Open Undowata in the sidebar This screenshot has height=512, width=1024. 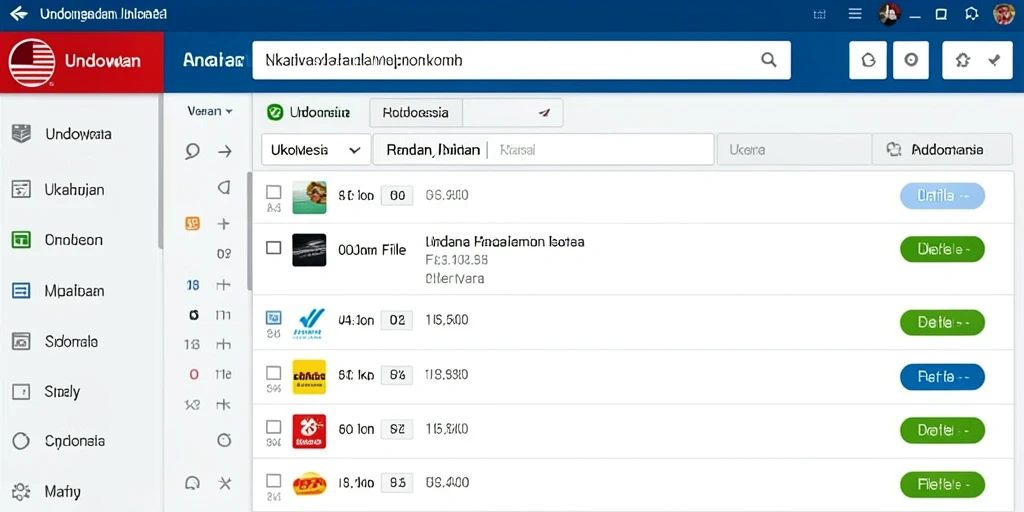tap(78, 134)
